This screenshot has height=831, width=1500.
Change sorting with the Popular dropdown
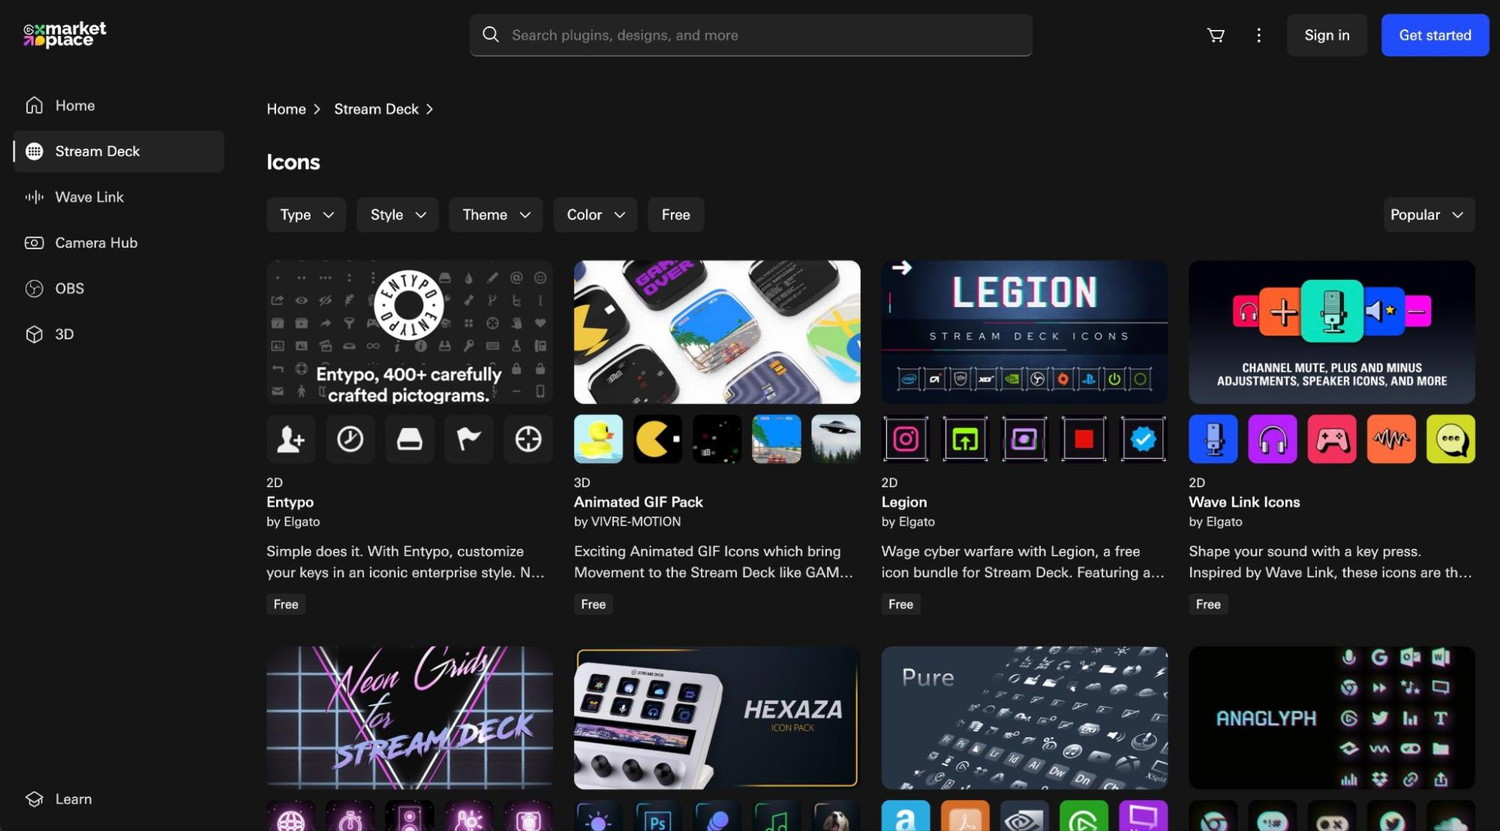coord(1428,215)
